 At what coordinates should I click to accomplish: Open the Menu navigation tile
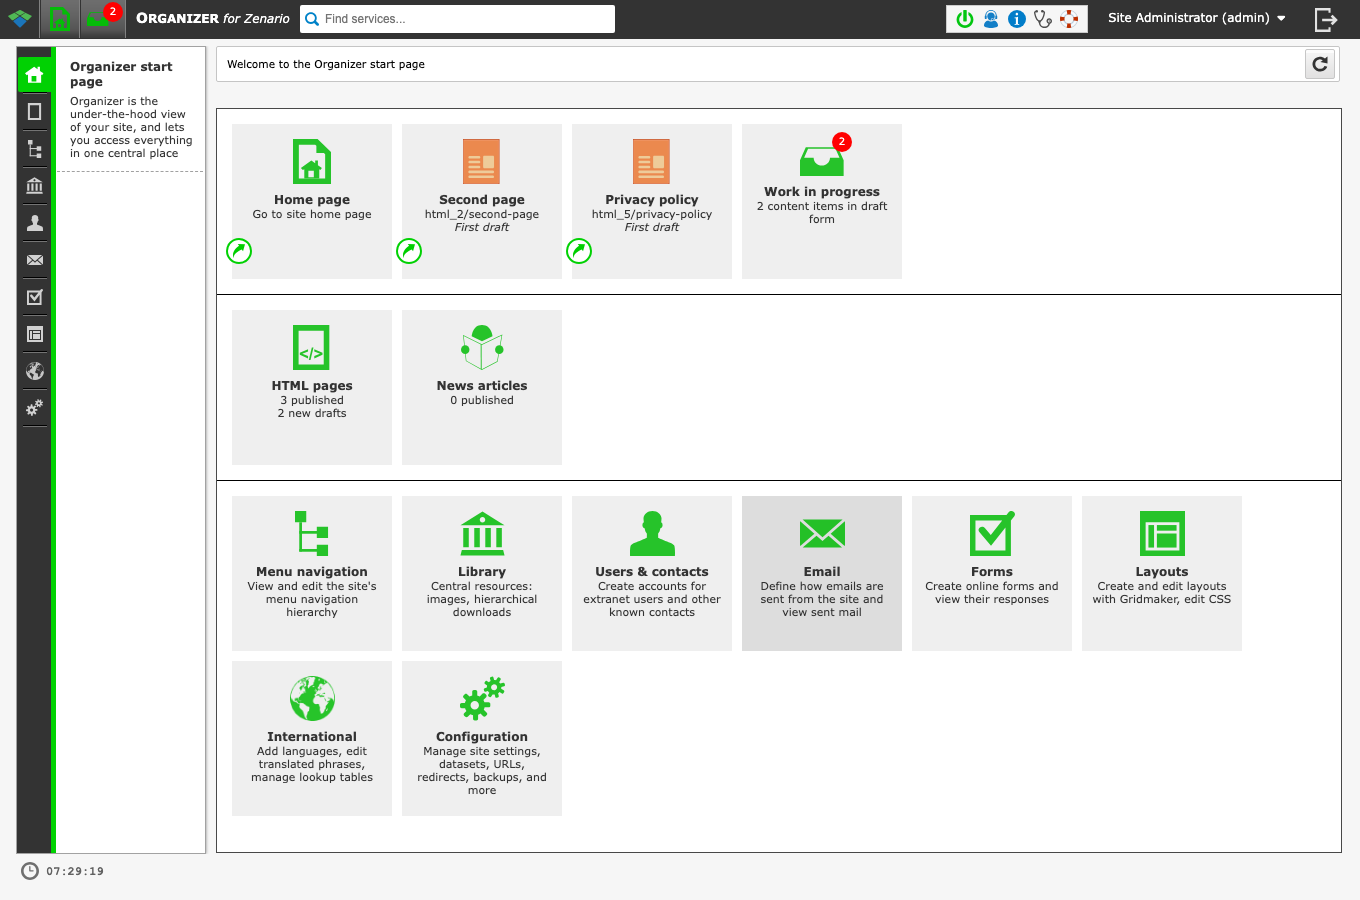coord(312,573)
